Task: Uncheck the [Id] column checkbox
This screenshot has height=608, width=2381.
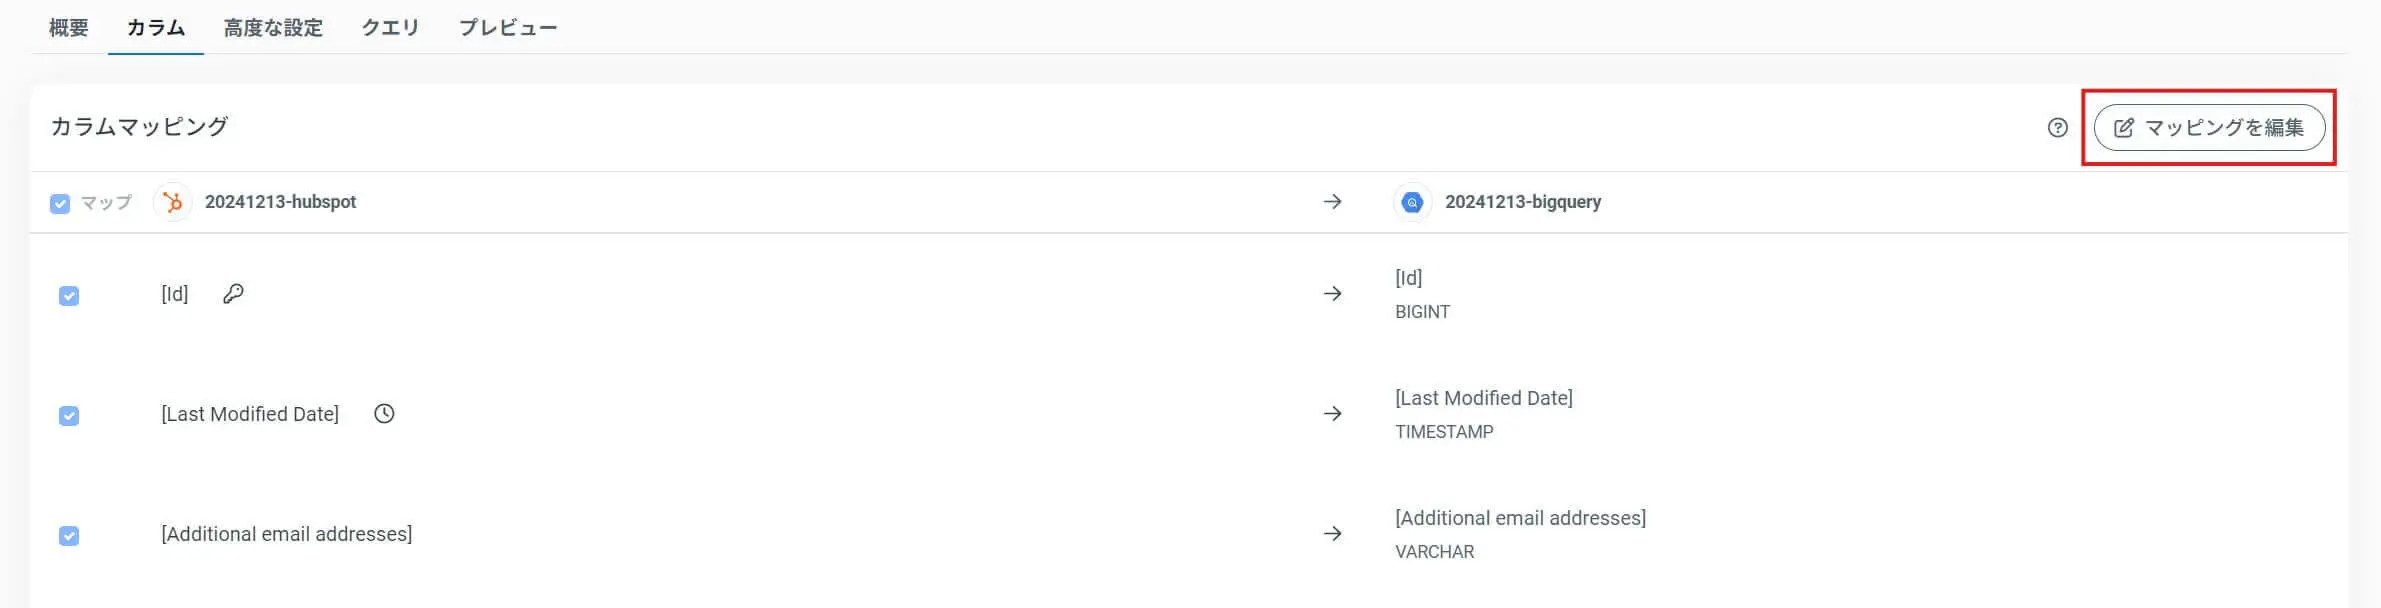Action: (69, 296)
